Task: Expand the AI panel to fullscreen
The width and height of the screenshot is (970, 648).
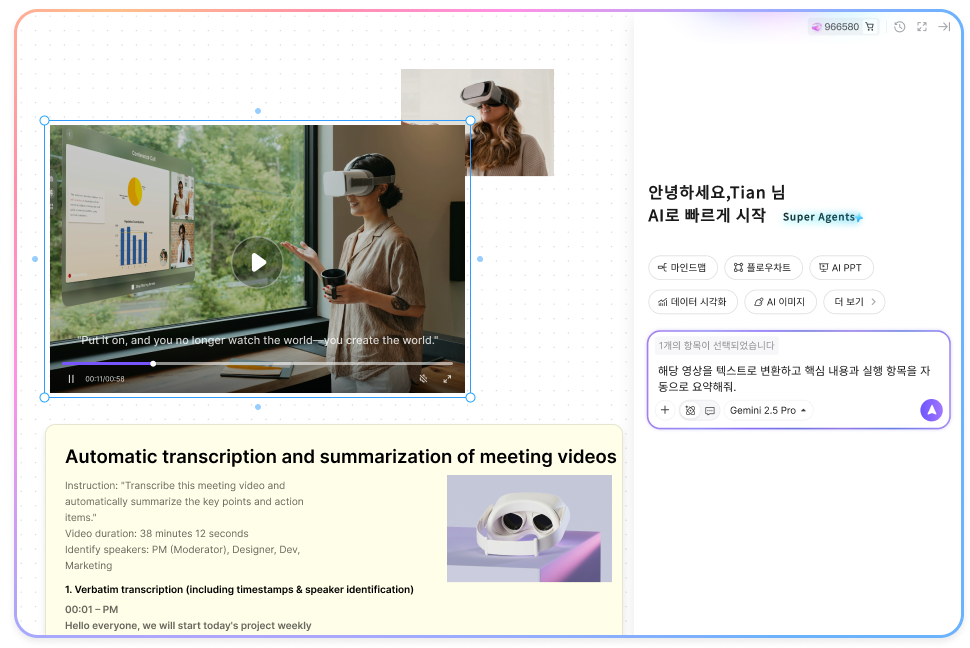Action: click(x=922, y=27)
